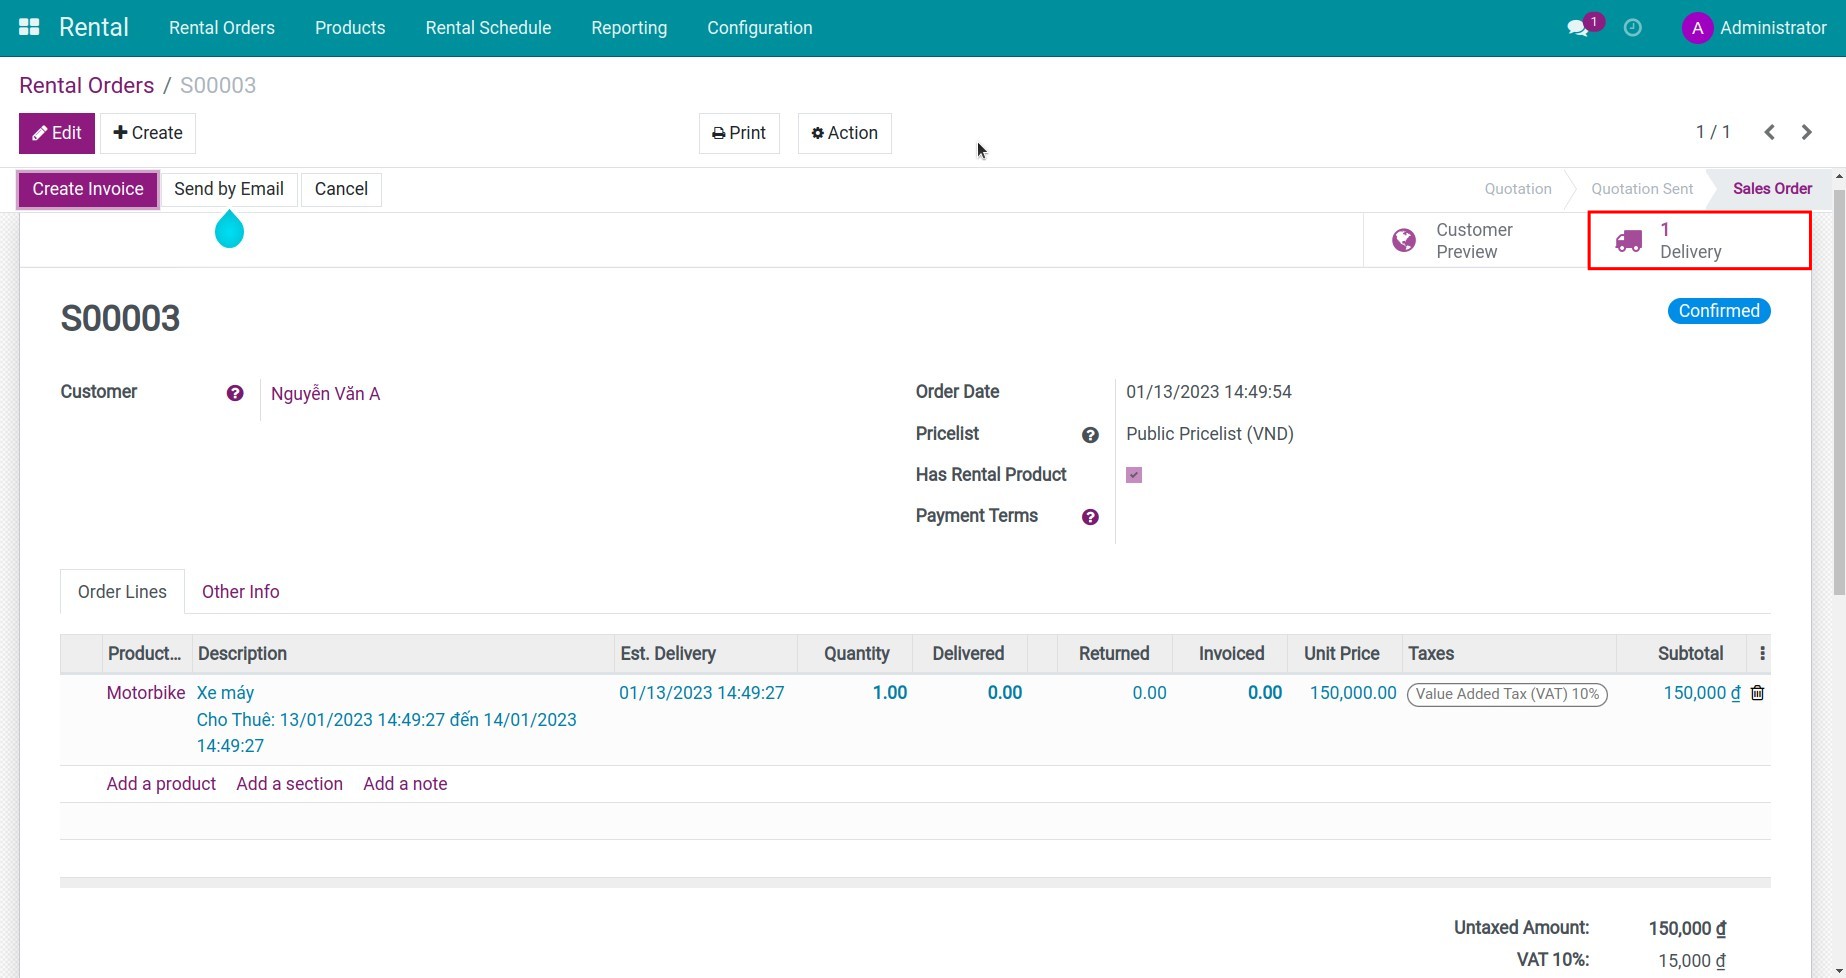This screenshot has width=1846, height=978.
Task: Go to the next record arrow
Action: coord(1806,132)
